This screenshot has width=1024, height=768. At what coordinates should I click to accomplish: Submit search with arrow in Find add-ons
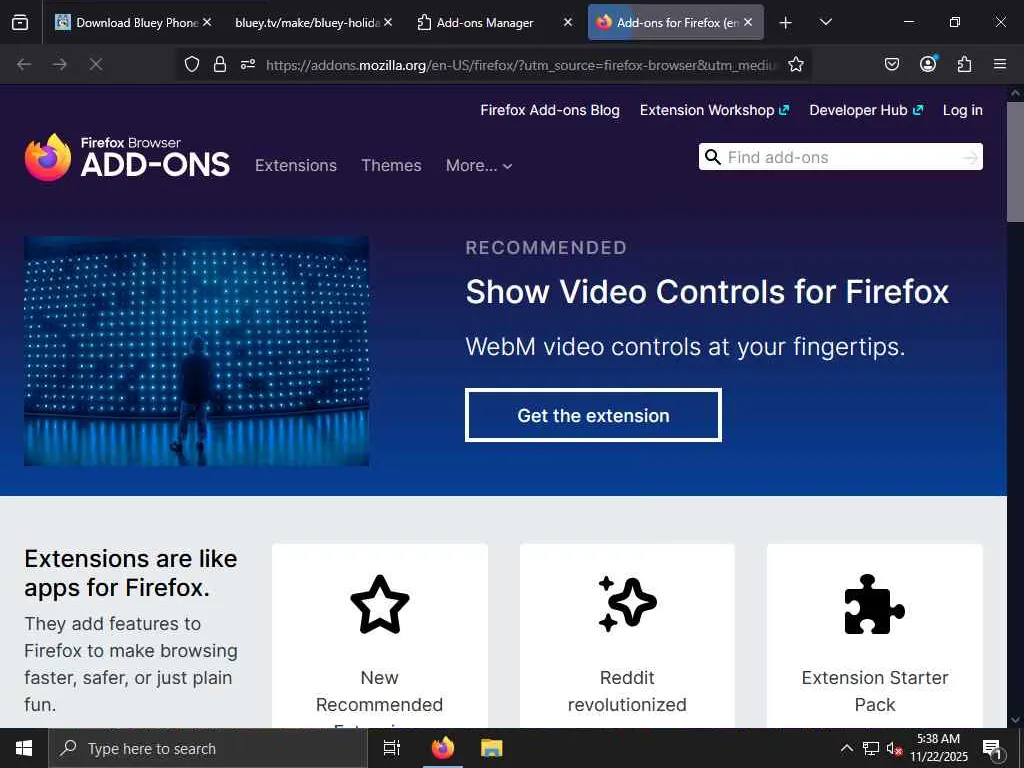pos(970,157)
